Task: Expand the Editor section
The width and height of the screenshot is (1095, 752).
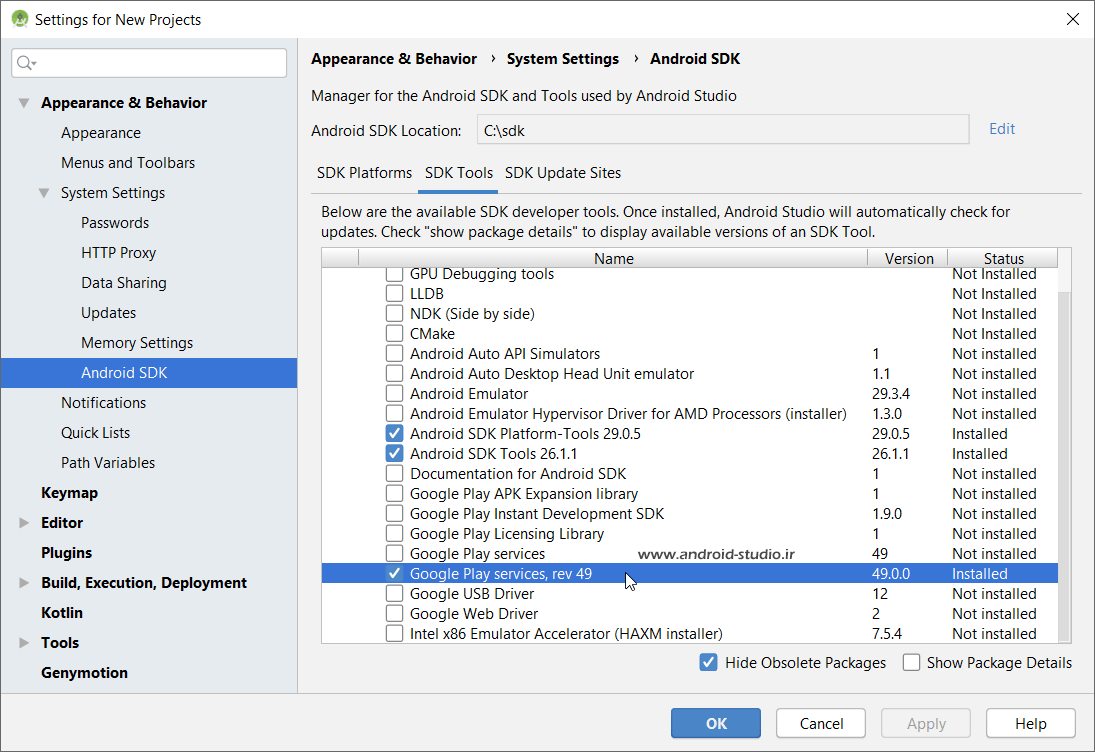Action: coord(24,523)
